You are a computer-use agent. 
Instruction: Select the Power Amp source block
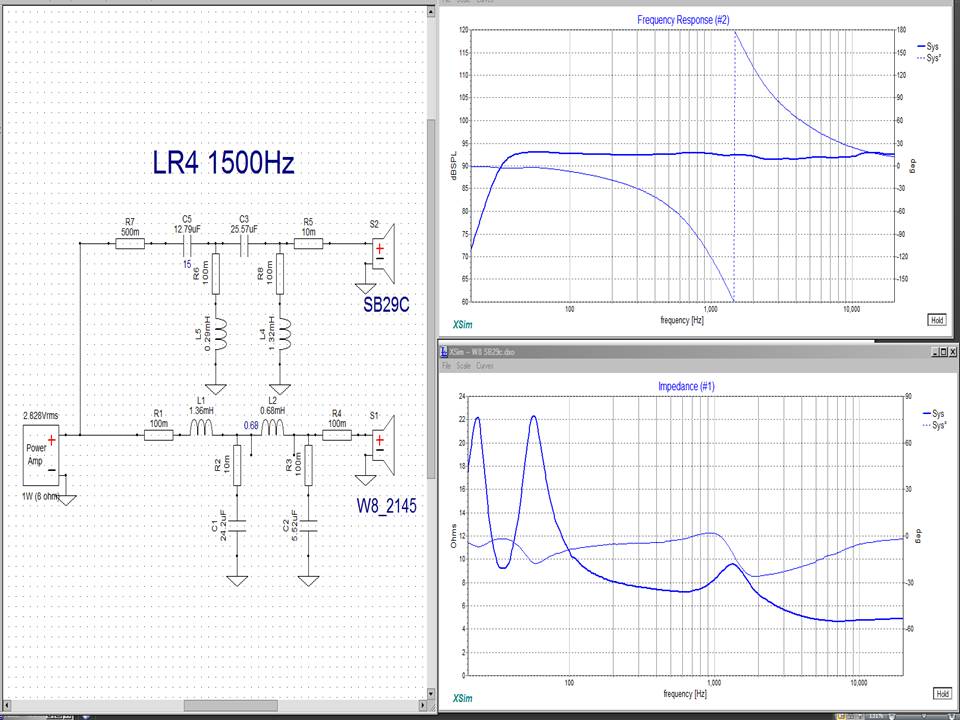[42, 455]
